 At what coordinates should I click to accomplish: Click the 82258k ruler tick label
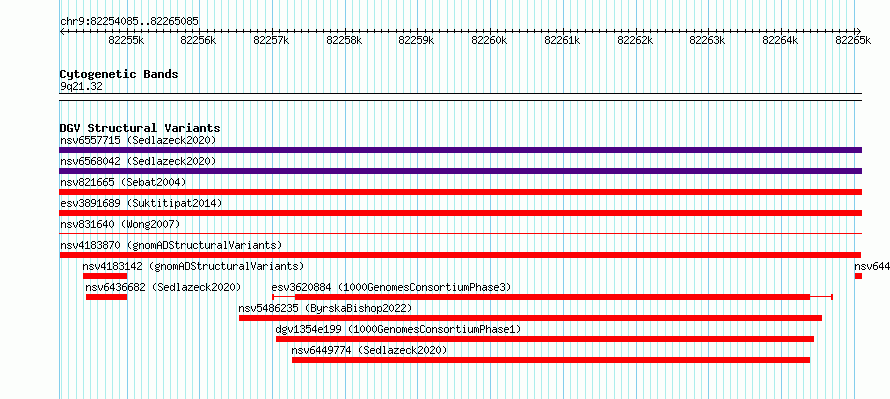(x=345, y=40)
